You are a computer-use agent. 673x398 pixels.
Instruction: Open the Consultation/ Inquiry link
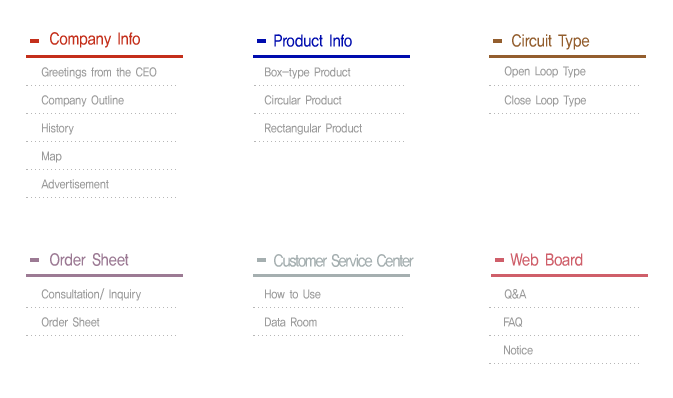[x=91, y=294]
